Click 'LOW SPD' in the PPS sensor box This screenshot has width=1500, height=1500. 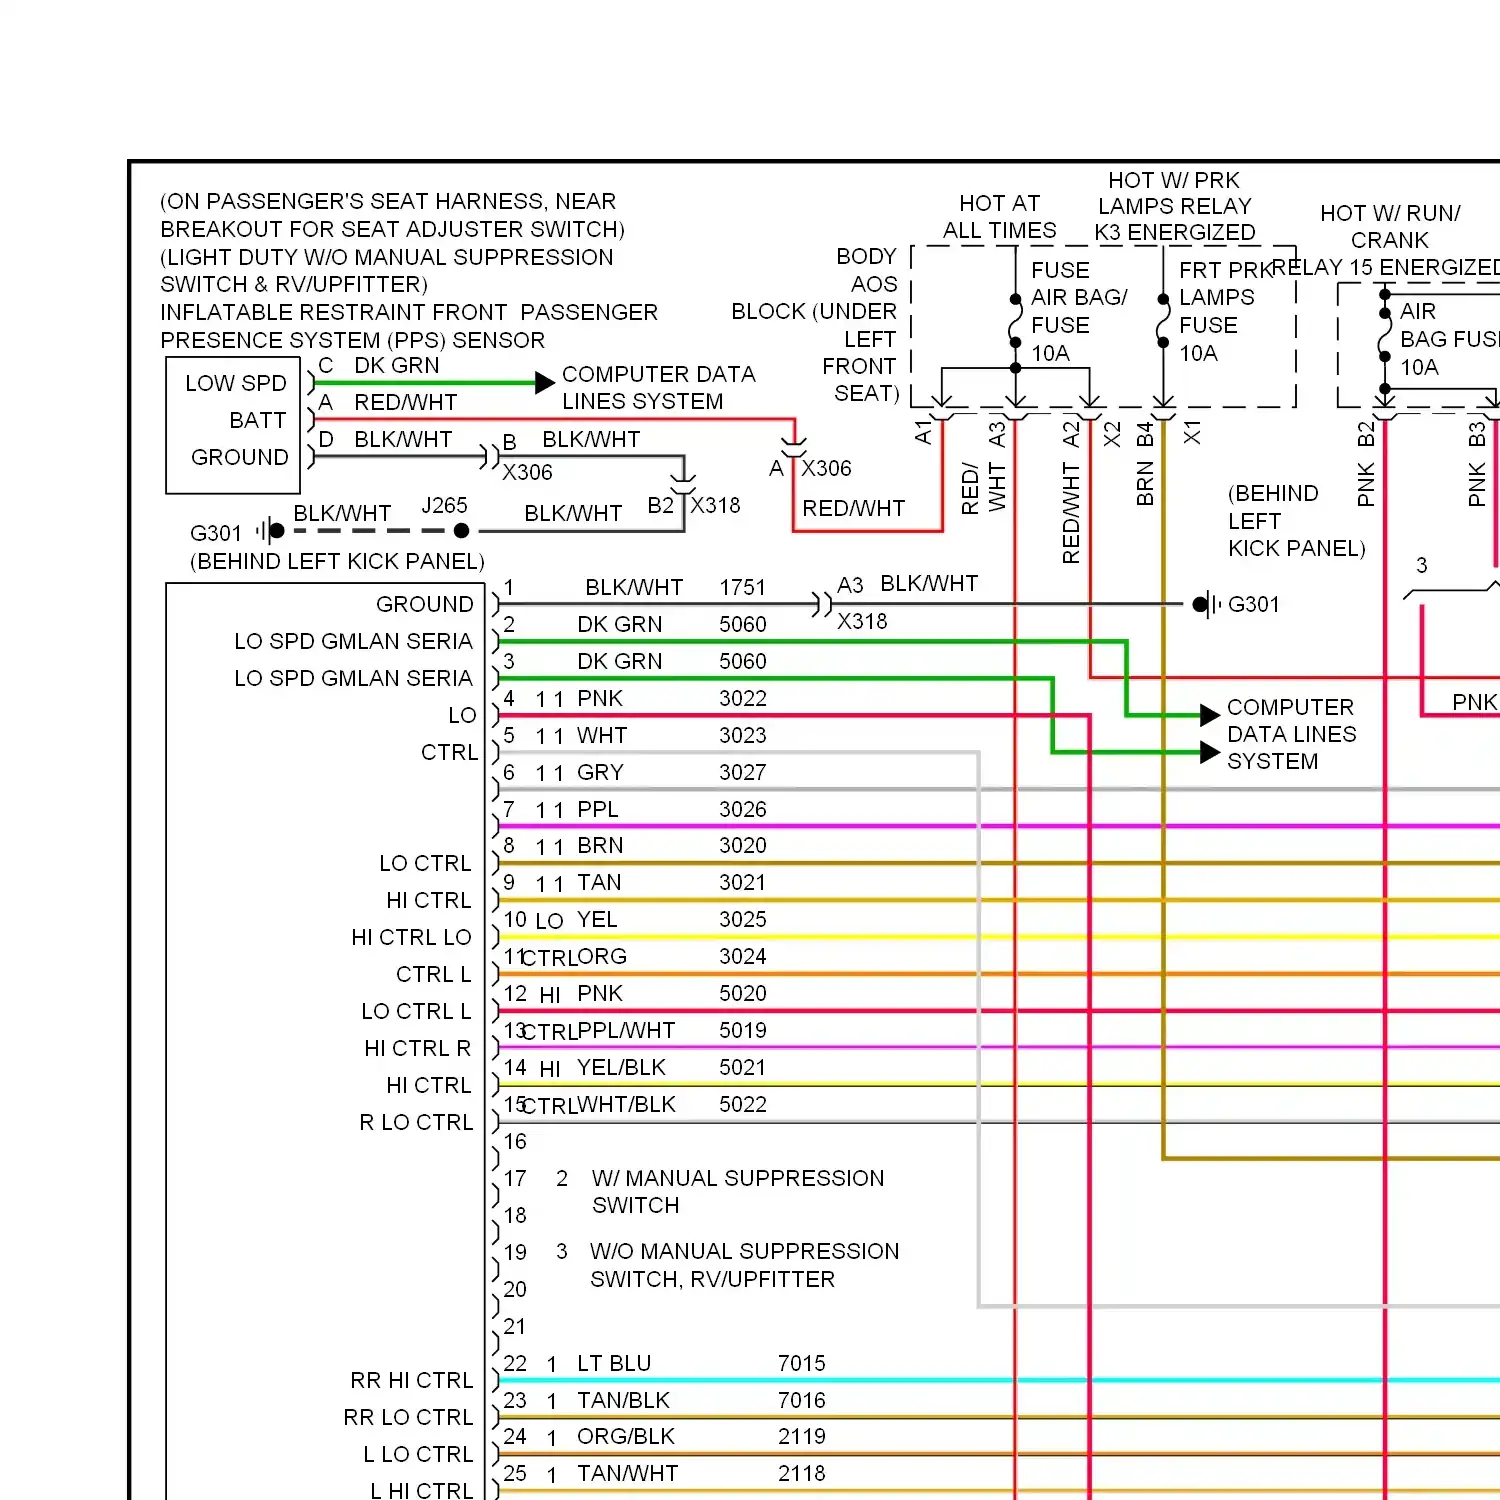pos(236,383)
